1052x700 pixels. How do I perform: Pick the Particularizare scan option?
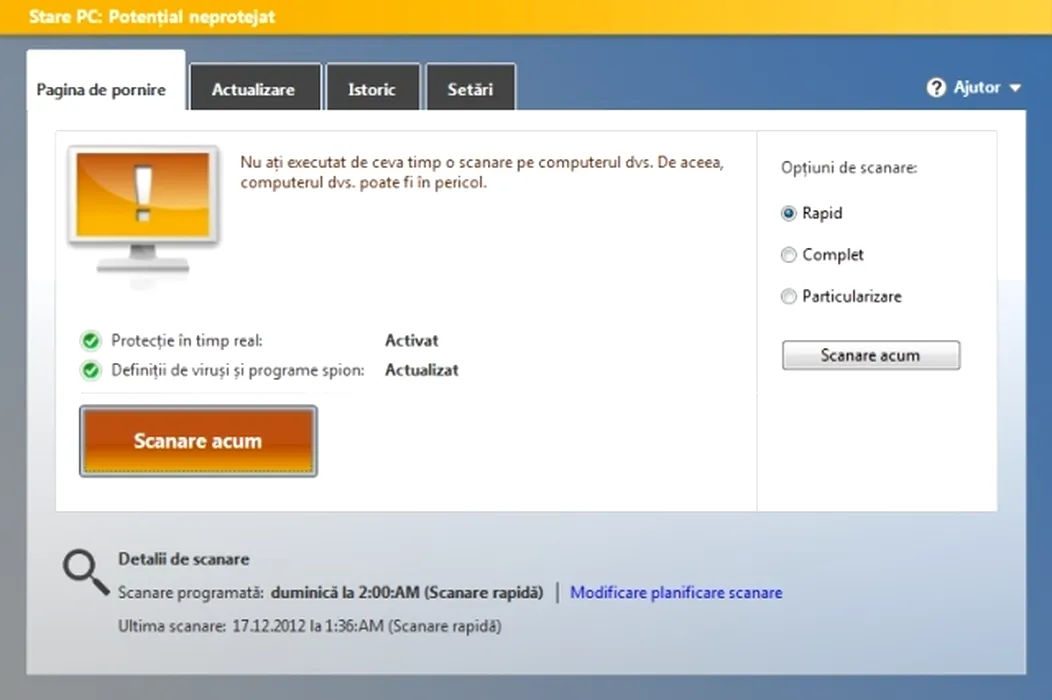[x=789, y=297]
